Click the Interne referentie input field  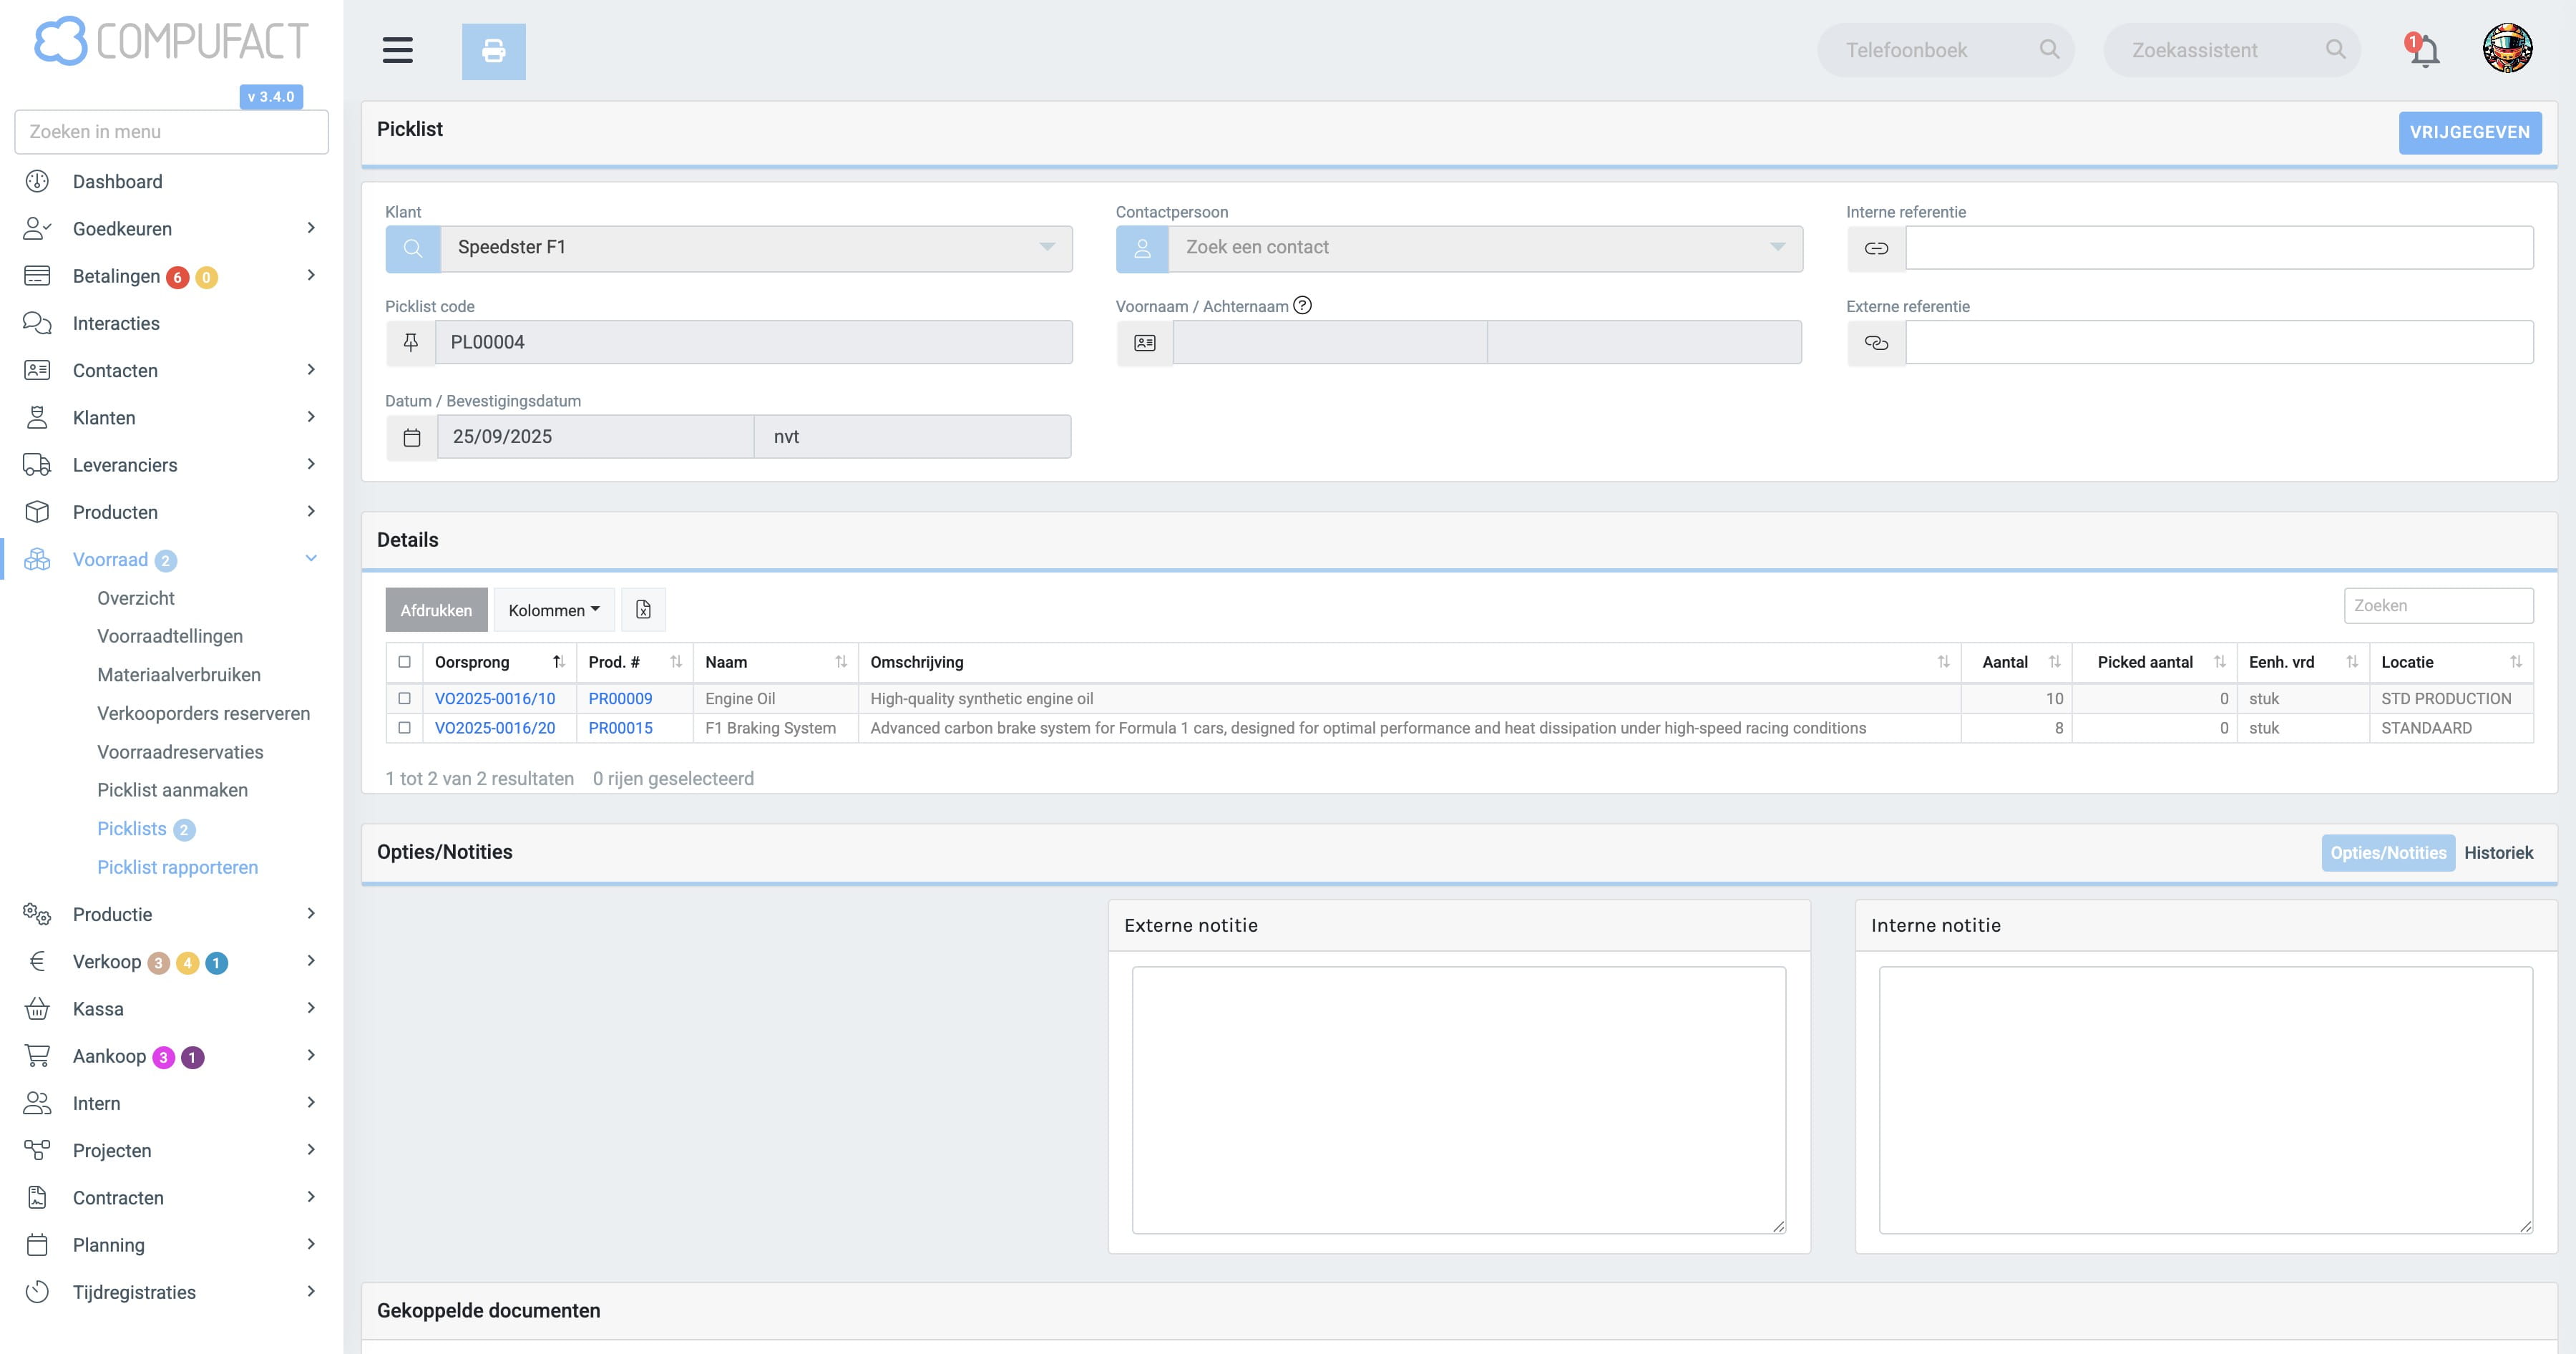2219,248
